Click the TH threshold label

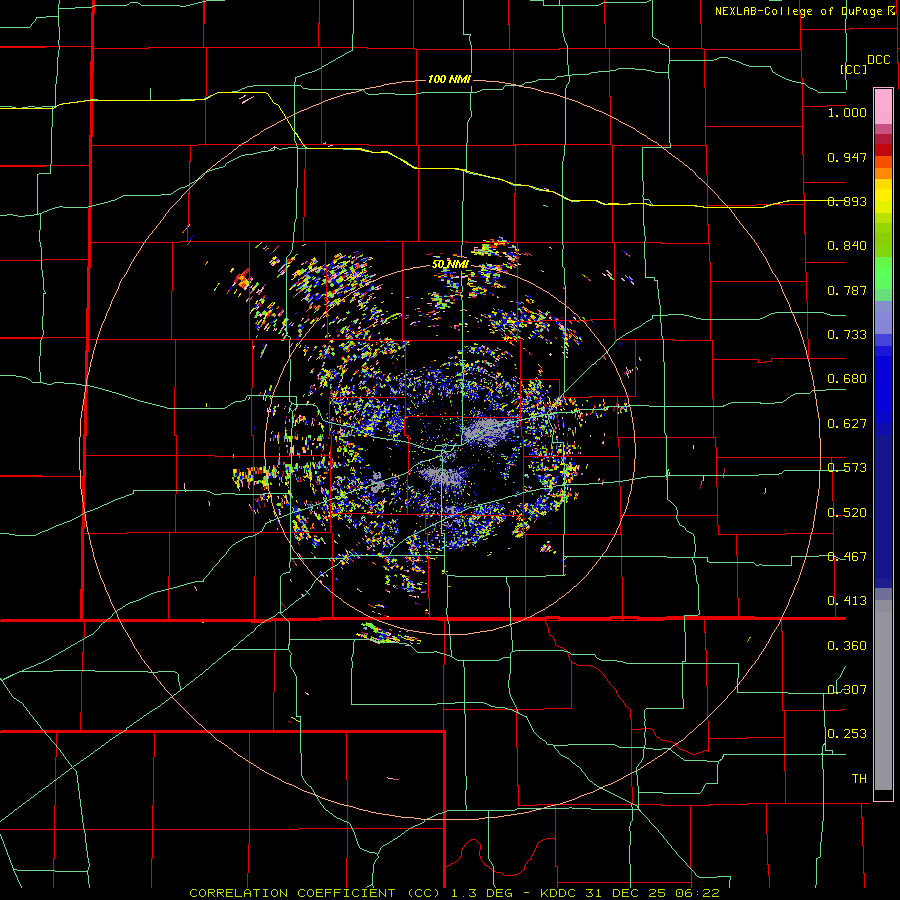point(859,779)
